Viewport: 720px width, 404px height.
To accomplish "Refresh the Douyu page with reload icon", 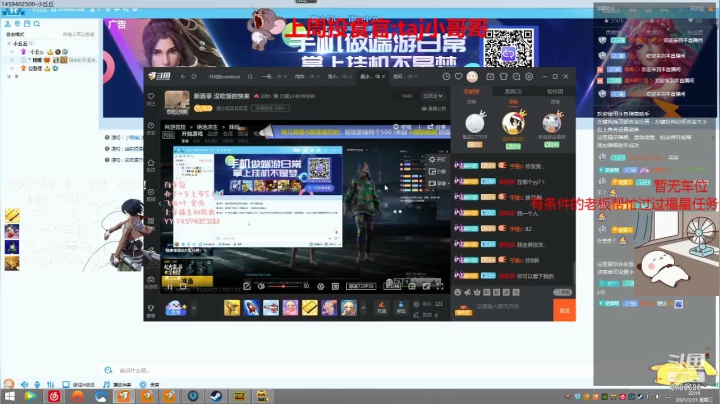I will click(x=194, y=77).
